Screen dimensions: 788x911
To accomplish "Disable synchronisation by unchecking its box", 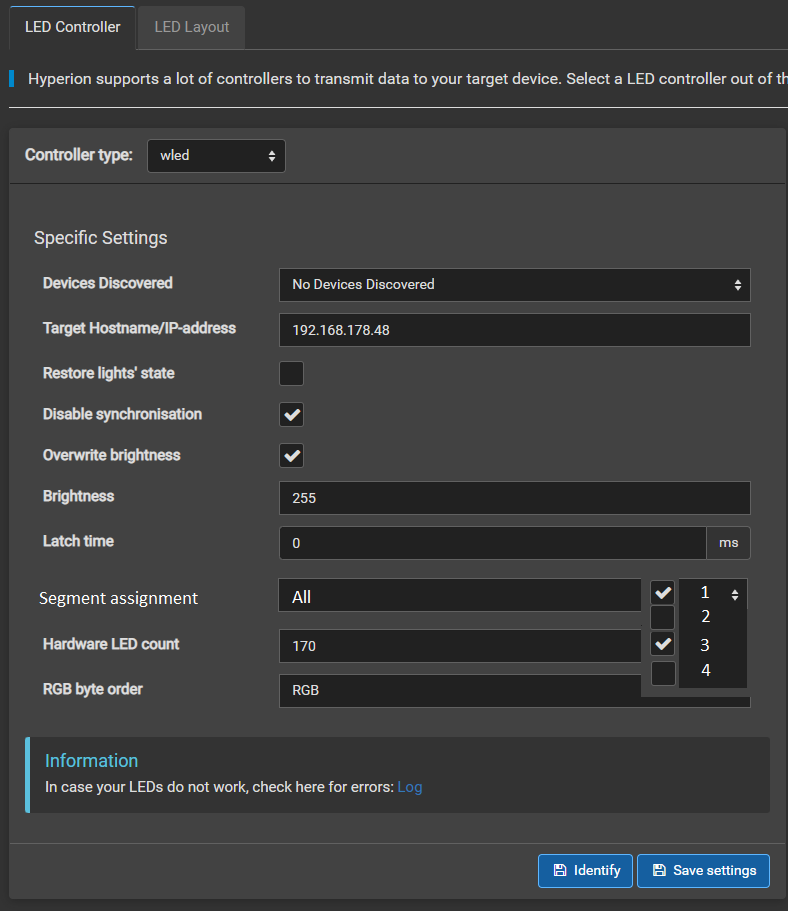I will [291, 414].
